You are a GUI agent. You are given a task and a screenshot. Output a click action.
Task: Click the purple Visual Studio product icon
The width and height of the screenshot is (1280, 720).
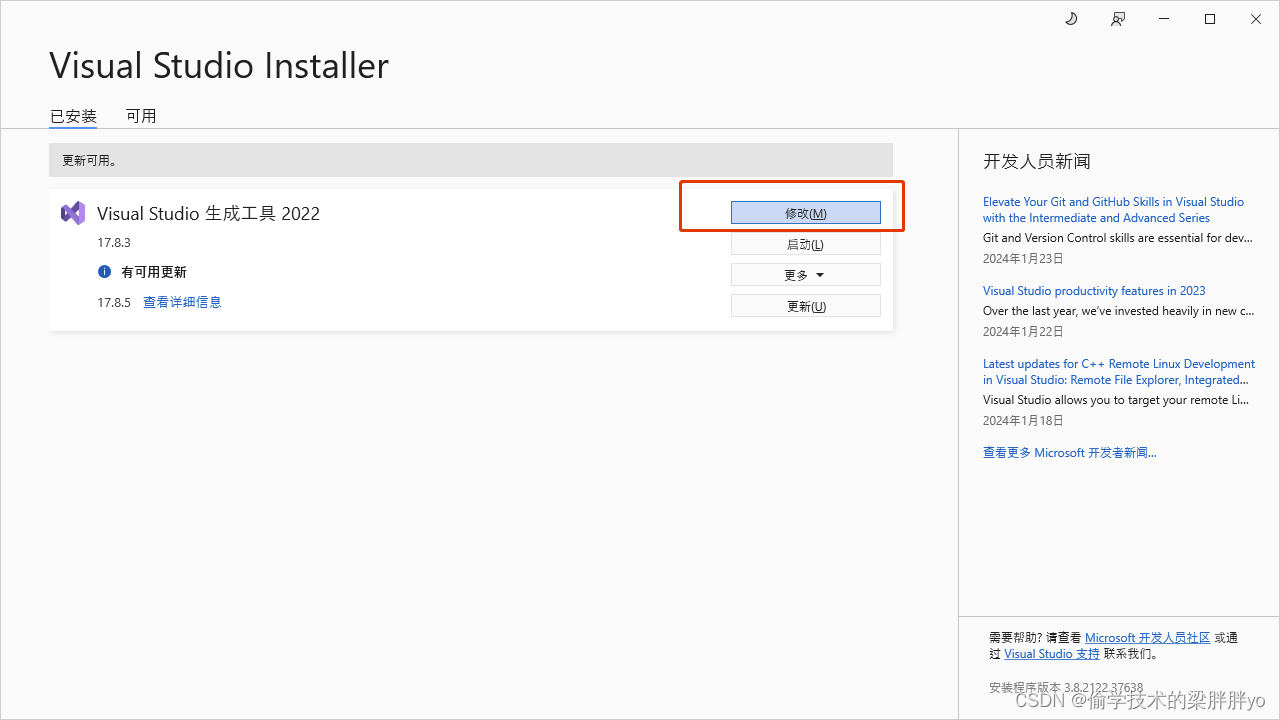pyautogui.click(x=72, y=212)
